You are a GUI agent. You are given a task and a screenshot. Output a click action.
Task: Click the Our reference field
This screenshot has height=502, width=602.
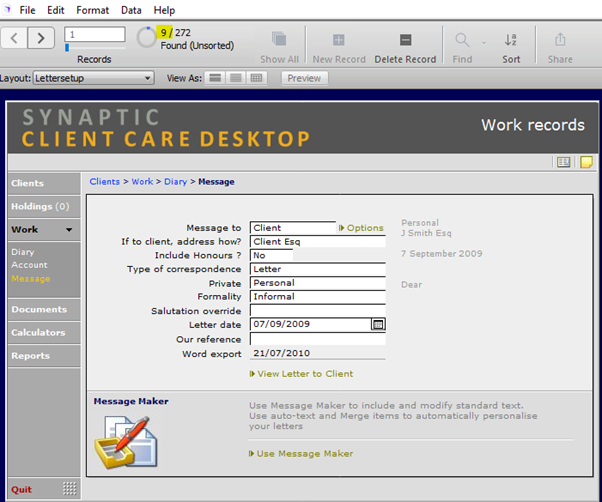tap(318, 339)
